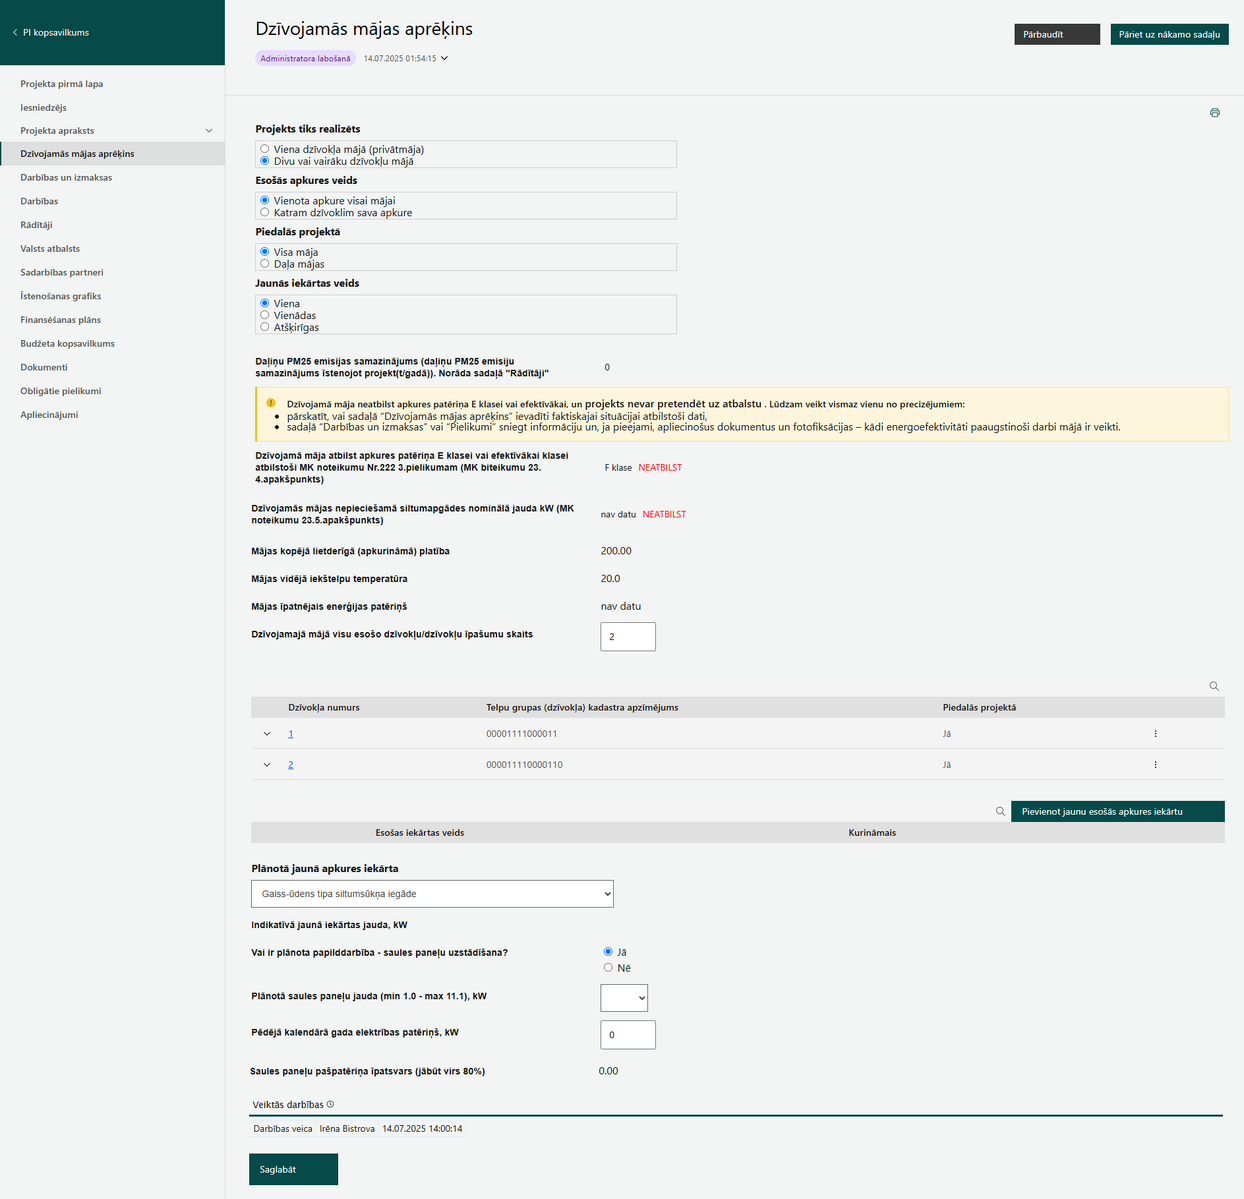The width and height of the screenshot is (1244, 1199).
Task: Select Viena dzīvokļa mājā radio option
Action: pyautogui.click(x=265, y=149)
